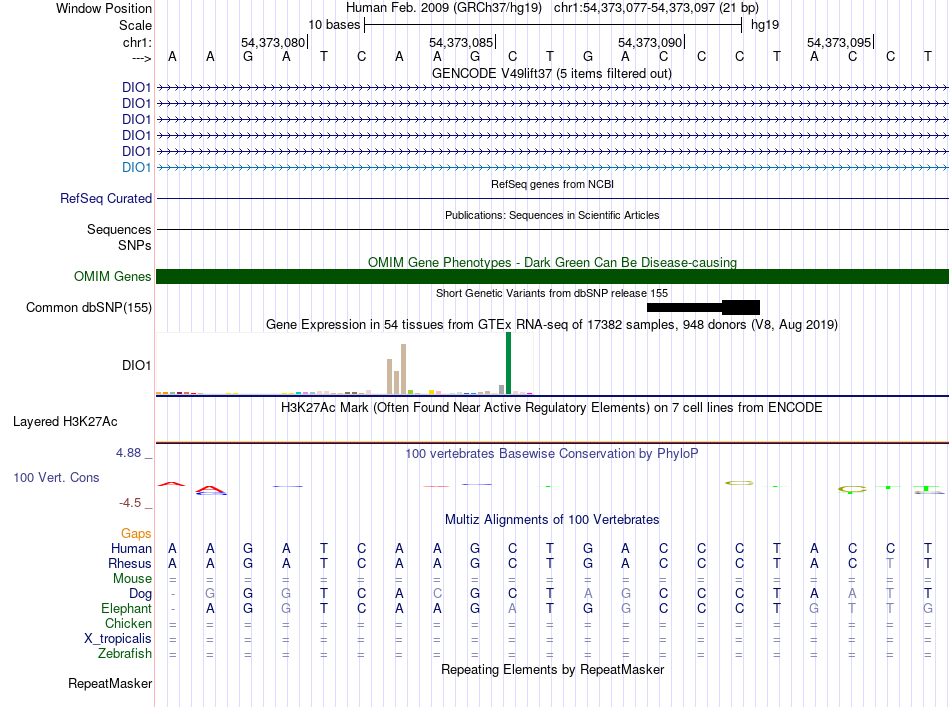Viewport: 950px width, 707px height.
Task: Click the dark green OMIM Genes bar
Action: click(552, 277)
